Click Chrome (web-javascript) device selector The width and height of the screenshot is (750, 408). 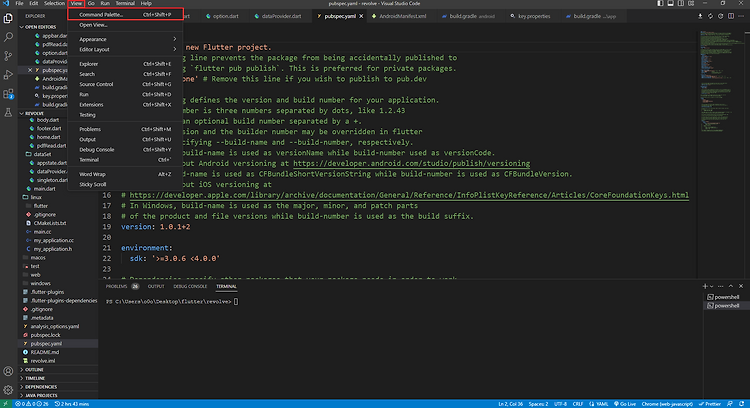click(x=667, y=404)
